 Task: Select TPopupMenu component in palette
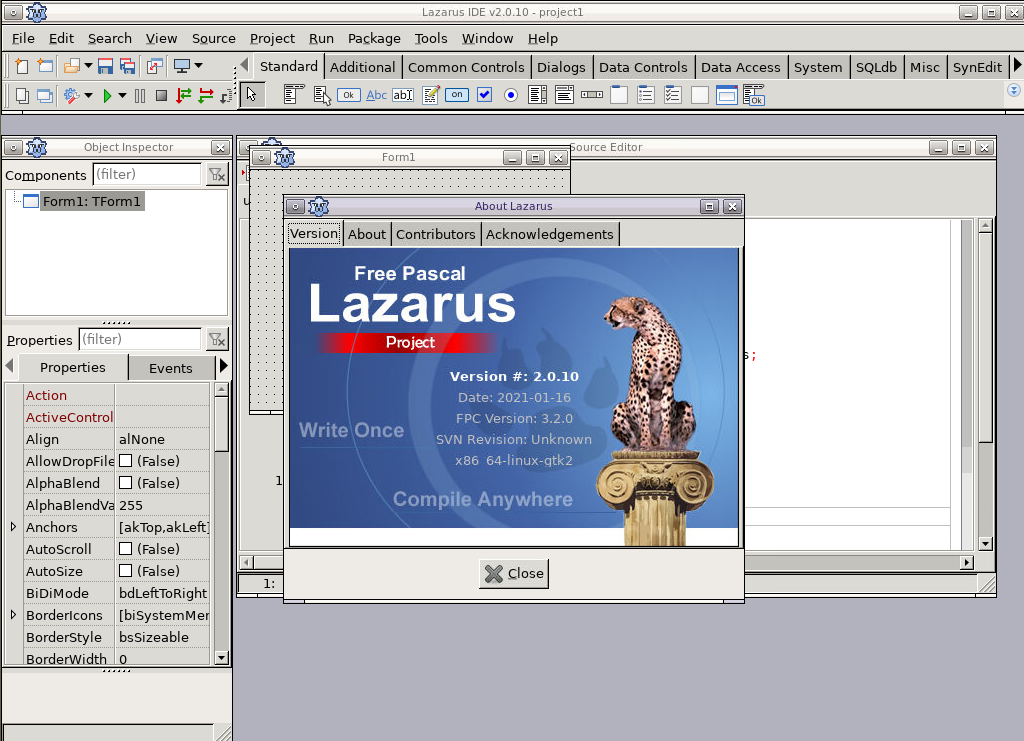[x=322, y=95]
